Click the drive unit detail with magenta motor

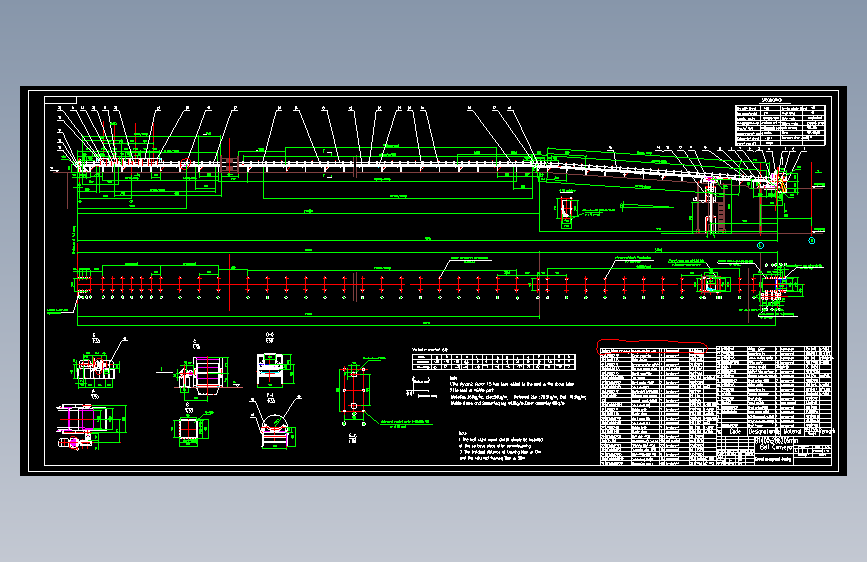tap(91, 426)
